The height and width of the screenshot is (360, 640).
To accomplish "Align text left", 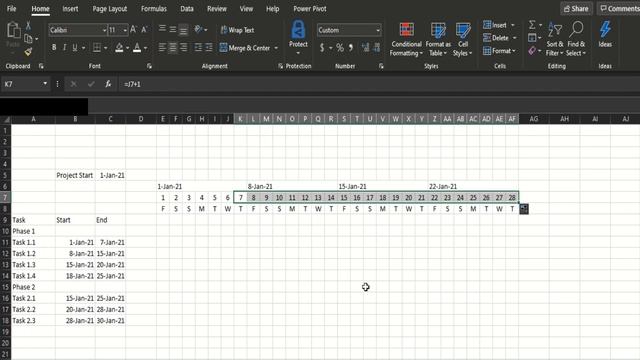I will click(162, 48).
